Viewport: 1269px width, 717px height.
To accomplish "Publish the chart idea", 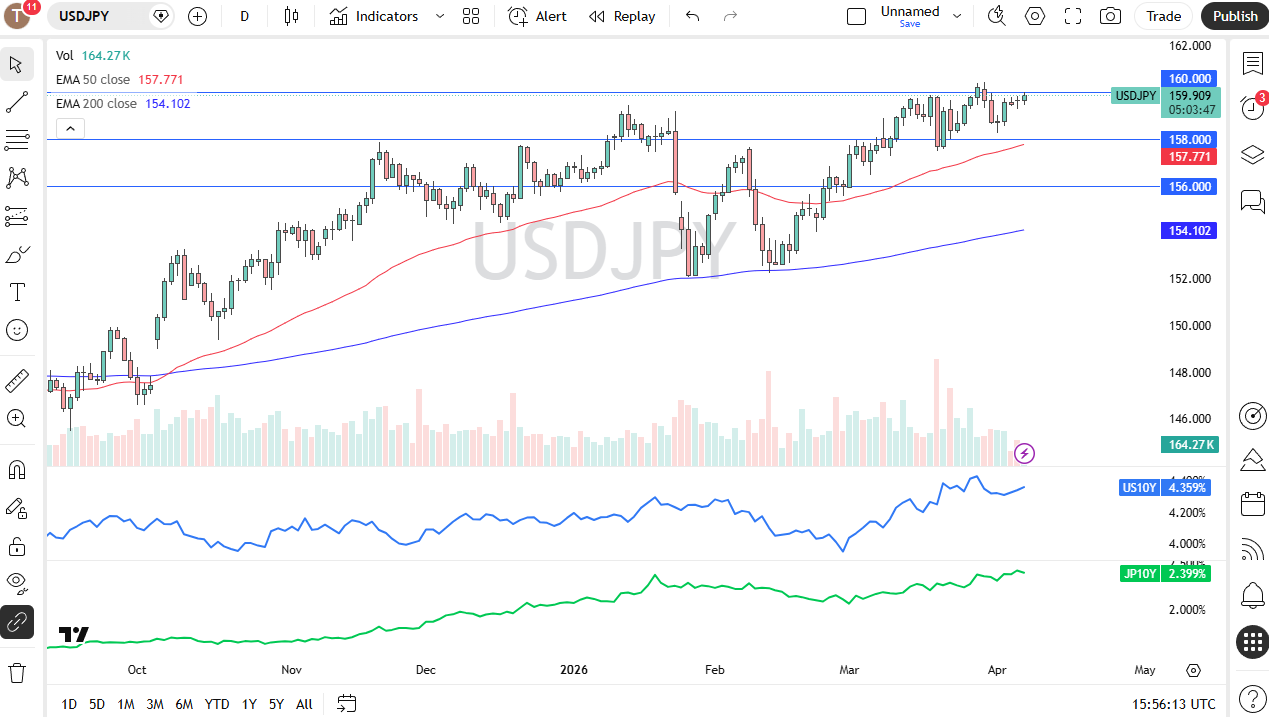I will pos(1235,16).
